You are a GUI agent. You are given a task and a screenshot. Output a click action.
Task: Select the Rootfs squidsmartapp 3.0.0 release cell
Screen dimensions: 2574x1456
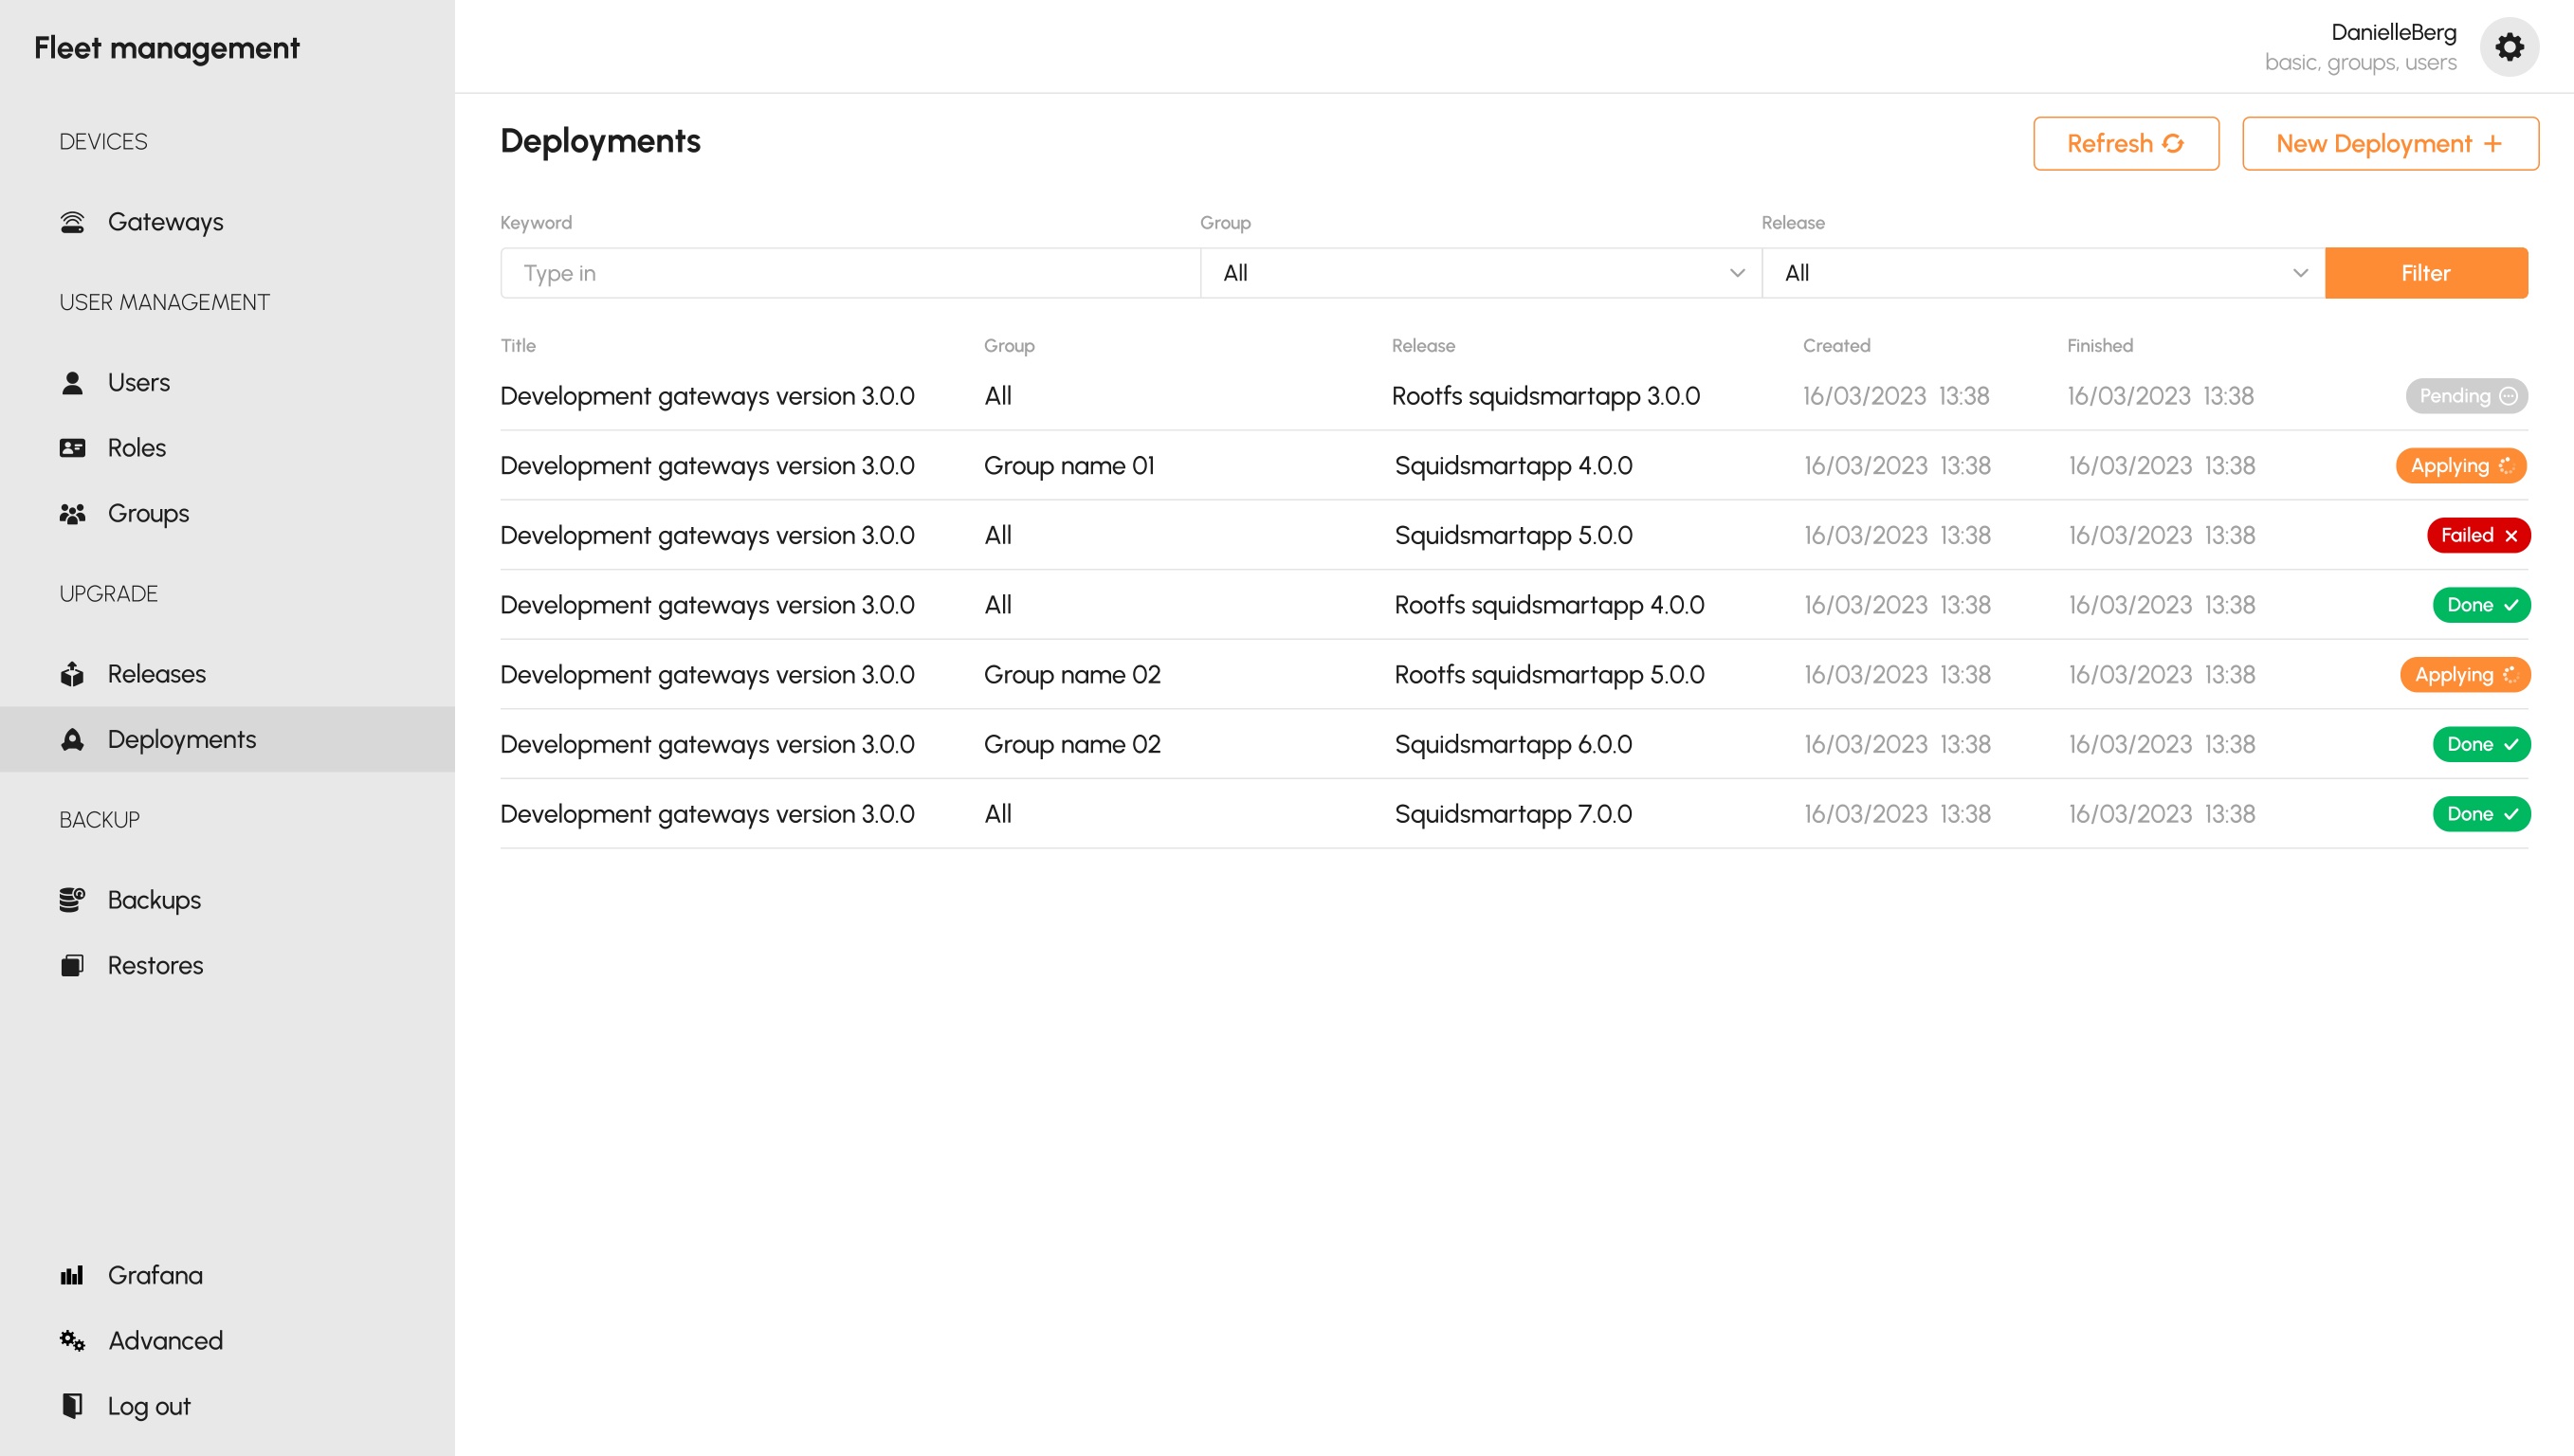[1545, 396]
